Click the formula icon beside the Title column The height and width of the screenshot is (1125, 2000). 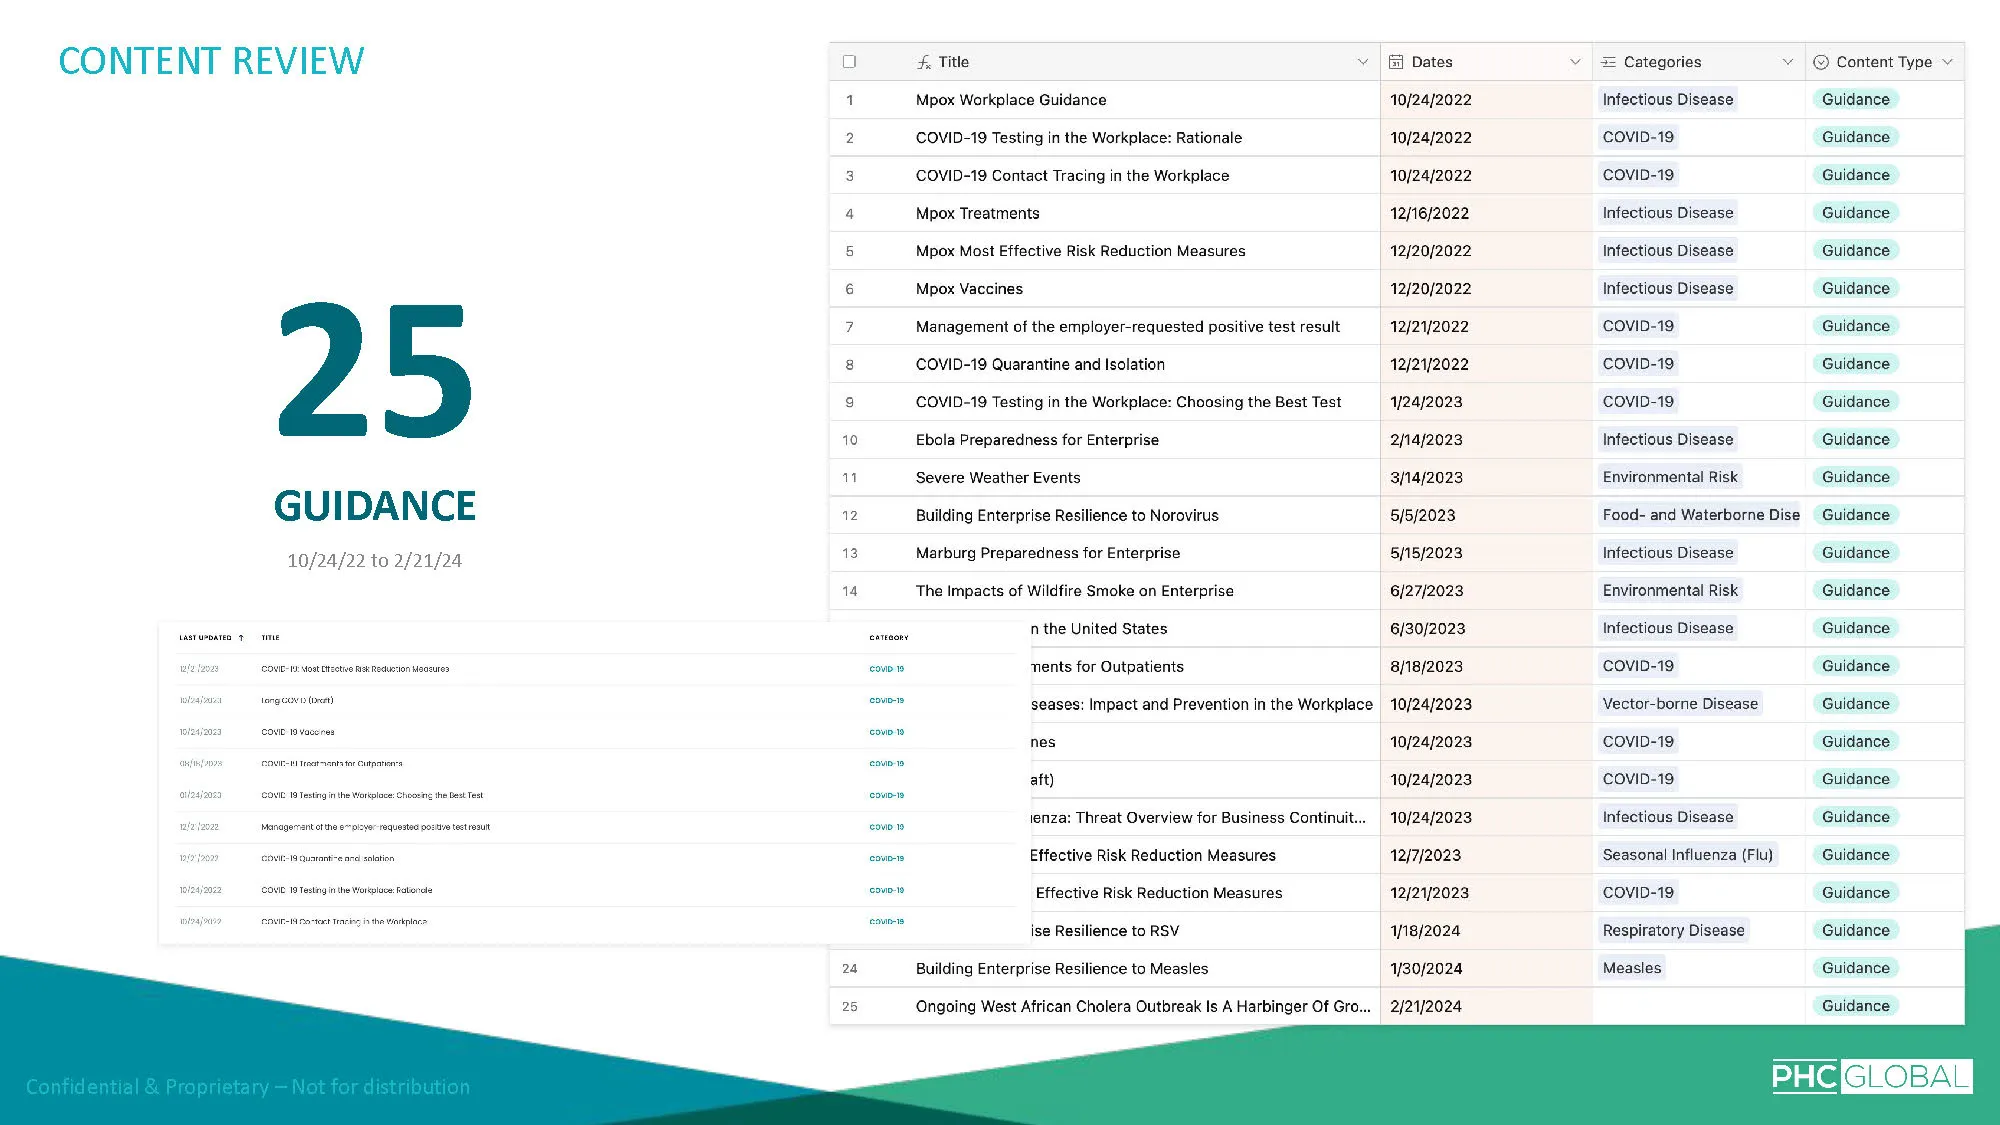(923, 62)
